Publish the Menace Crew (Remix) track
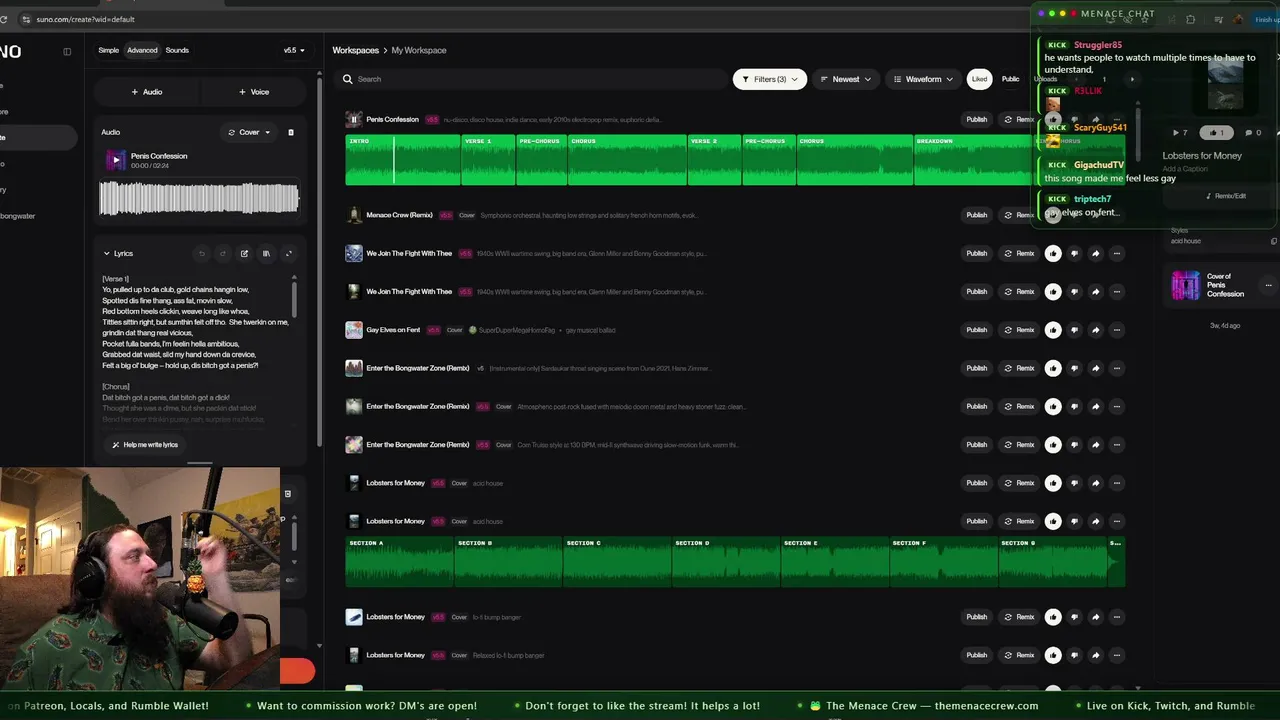1280x720 pixels. (976, 215)
